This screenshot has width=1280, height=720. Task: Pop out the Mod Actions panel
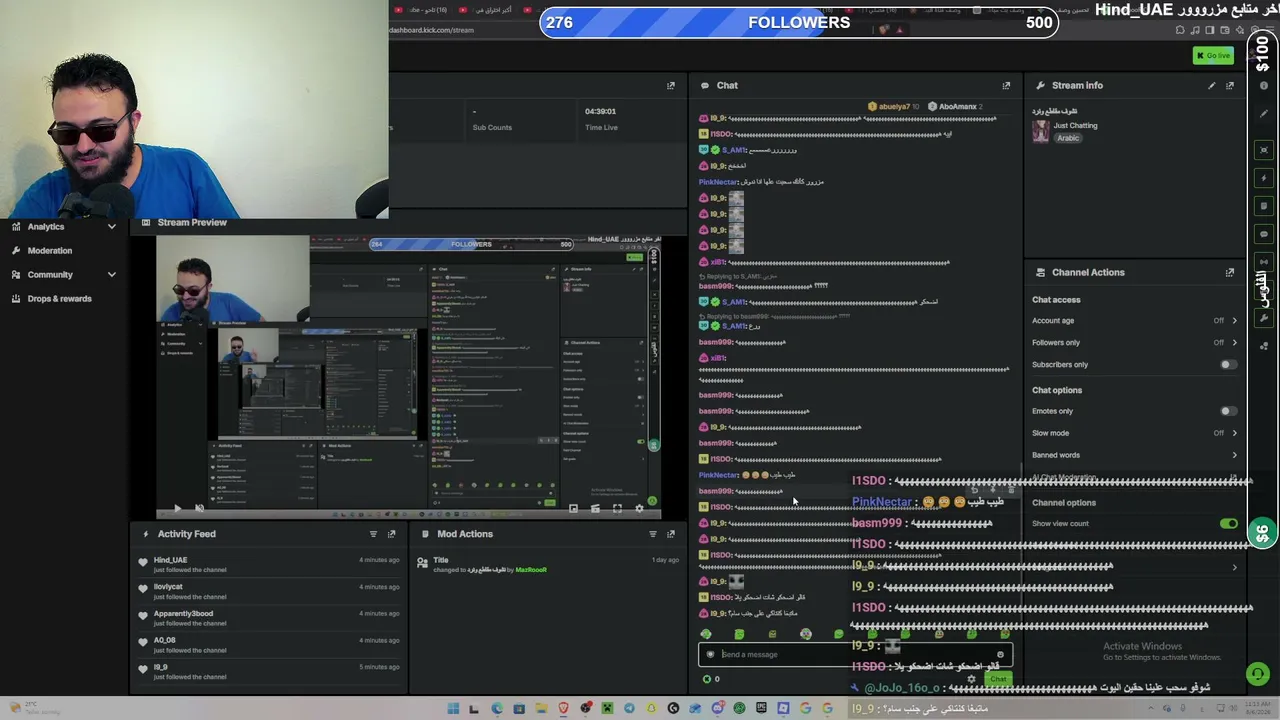click(x=670, y=534)
